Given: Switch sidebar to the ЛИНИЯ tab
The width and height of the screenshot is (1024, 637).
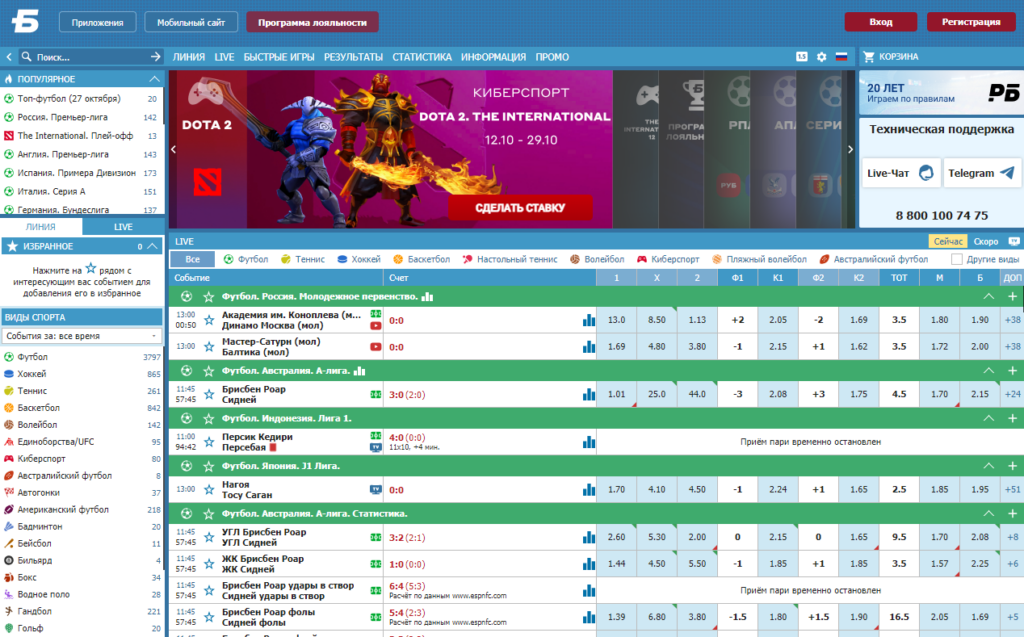Looking at the screenshot, I should 41,227.
